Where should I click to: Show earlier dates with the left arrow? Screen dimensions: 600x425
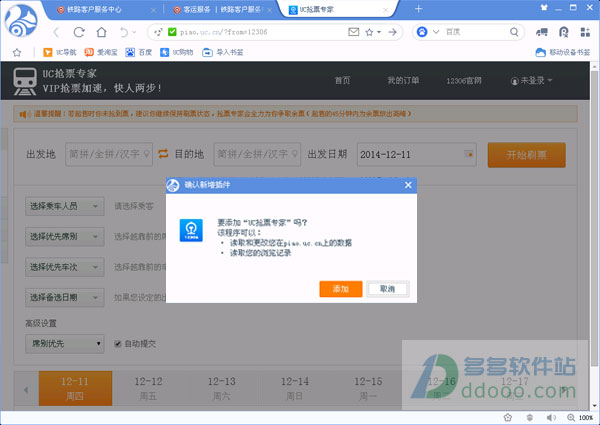pyautogui.click(x=26, y=390)
